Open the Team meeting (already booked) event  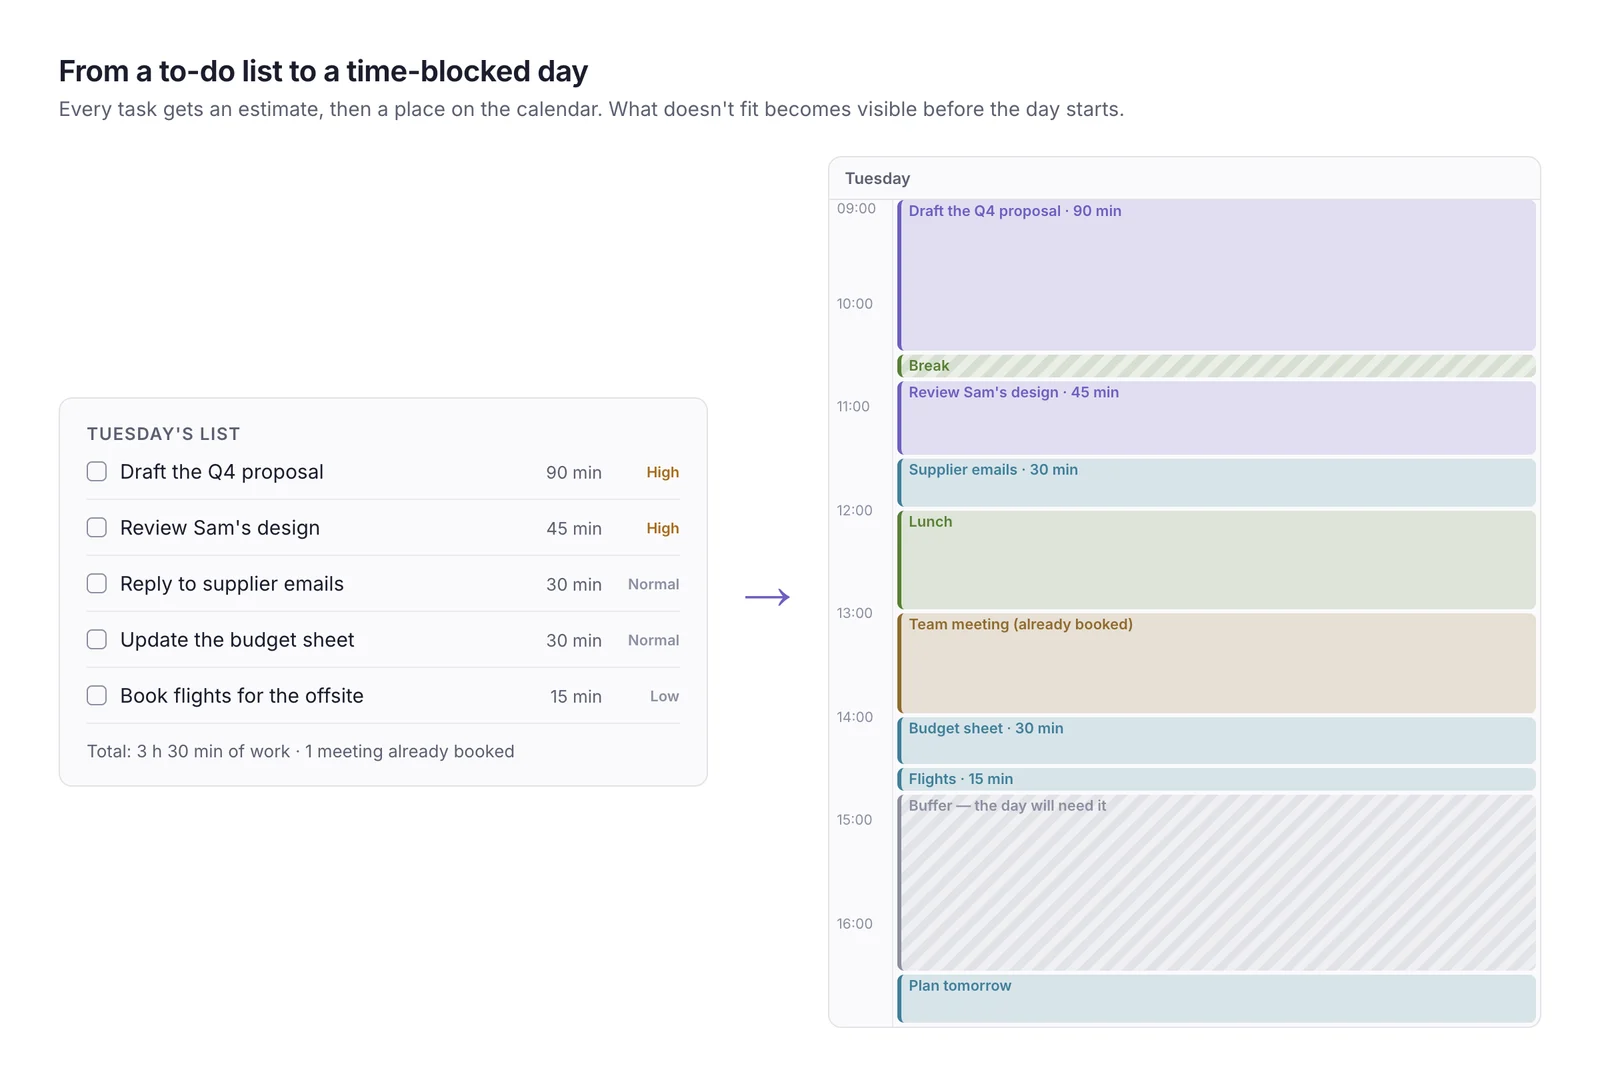click(x=1216, y=663)
